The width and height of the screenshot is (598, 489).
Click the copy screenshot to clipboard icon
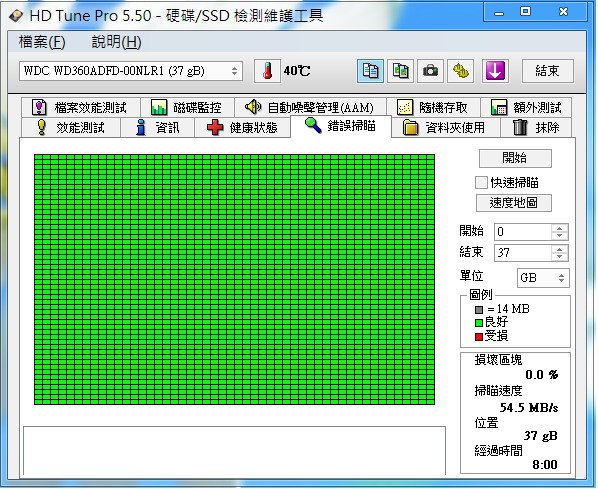(400, 71)
